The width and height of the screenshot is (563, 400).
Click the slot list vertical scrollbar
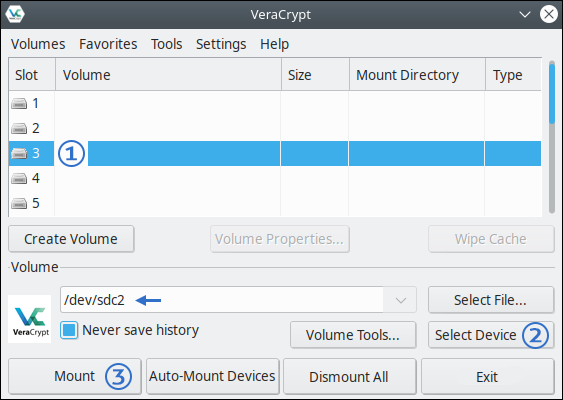(552, 138)
